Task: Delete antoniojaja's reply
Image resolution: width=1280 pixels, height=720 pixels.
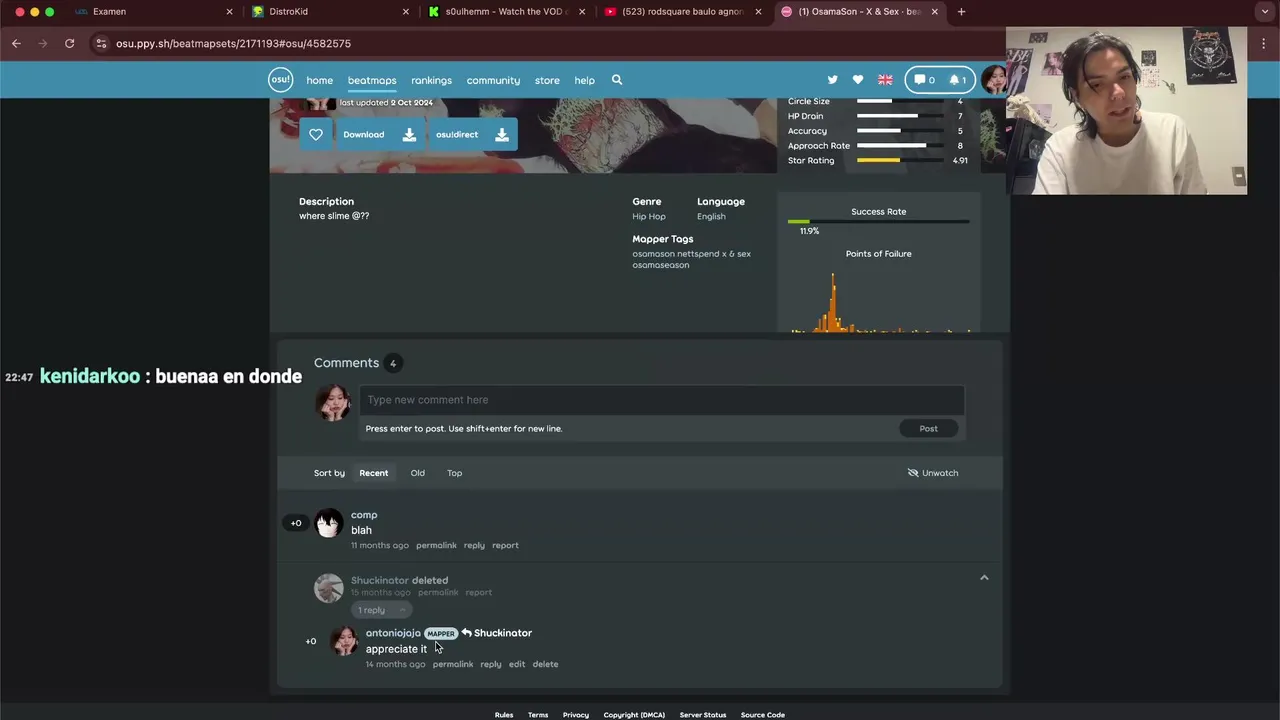Action: click(545, 664)
